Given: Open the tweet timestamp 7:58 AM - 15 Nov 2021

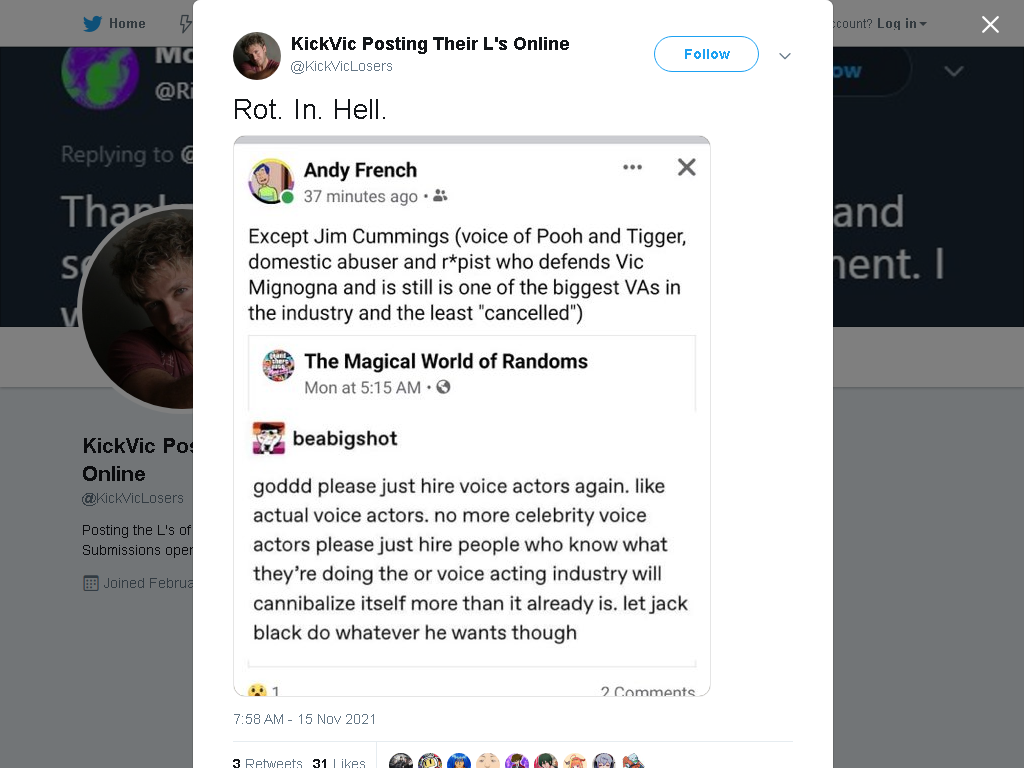Looking at the screenshot, I should click(x=304, y=719).
